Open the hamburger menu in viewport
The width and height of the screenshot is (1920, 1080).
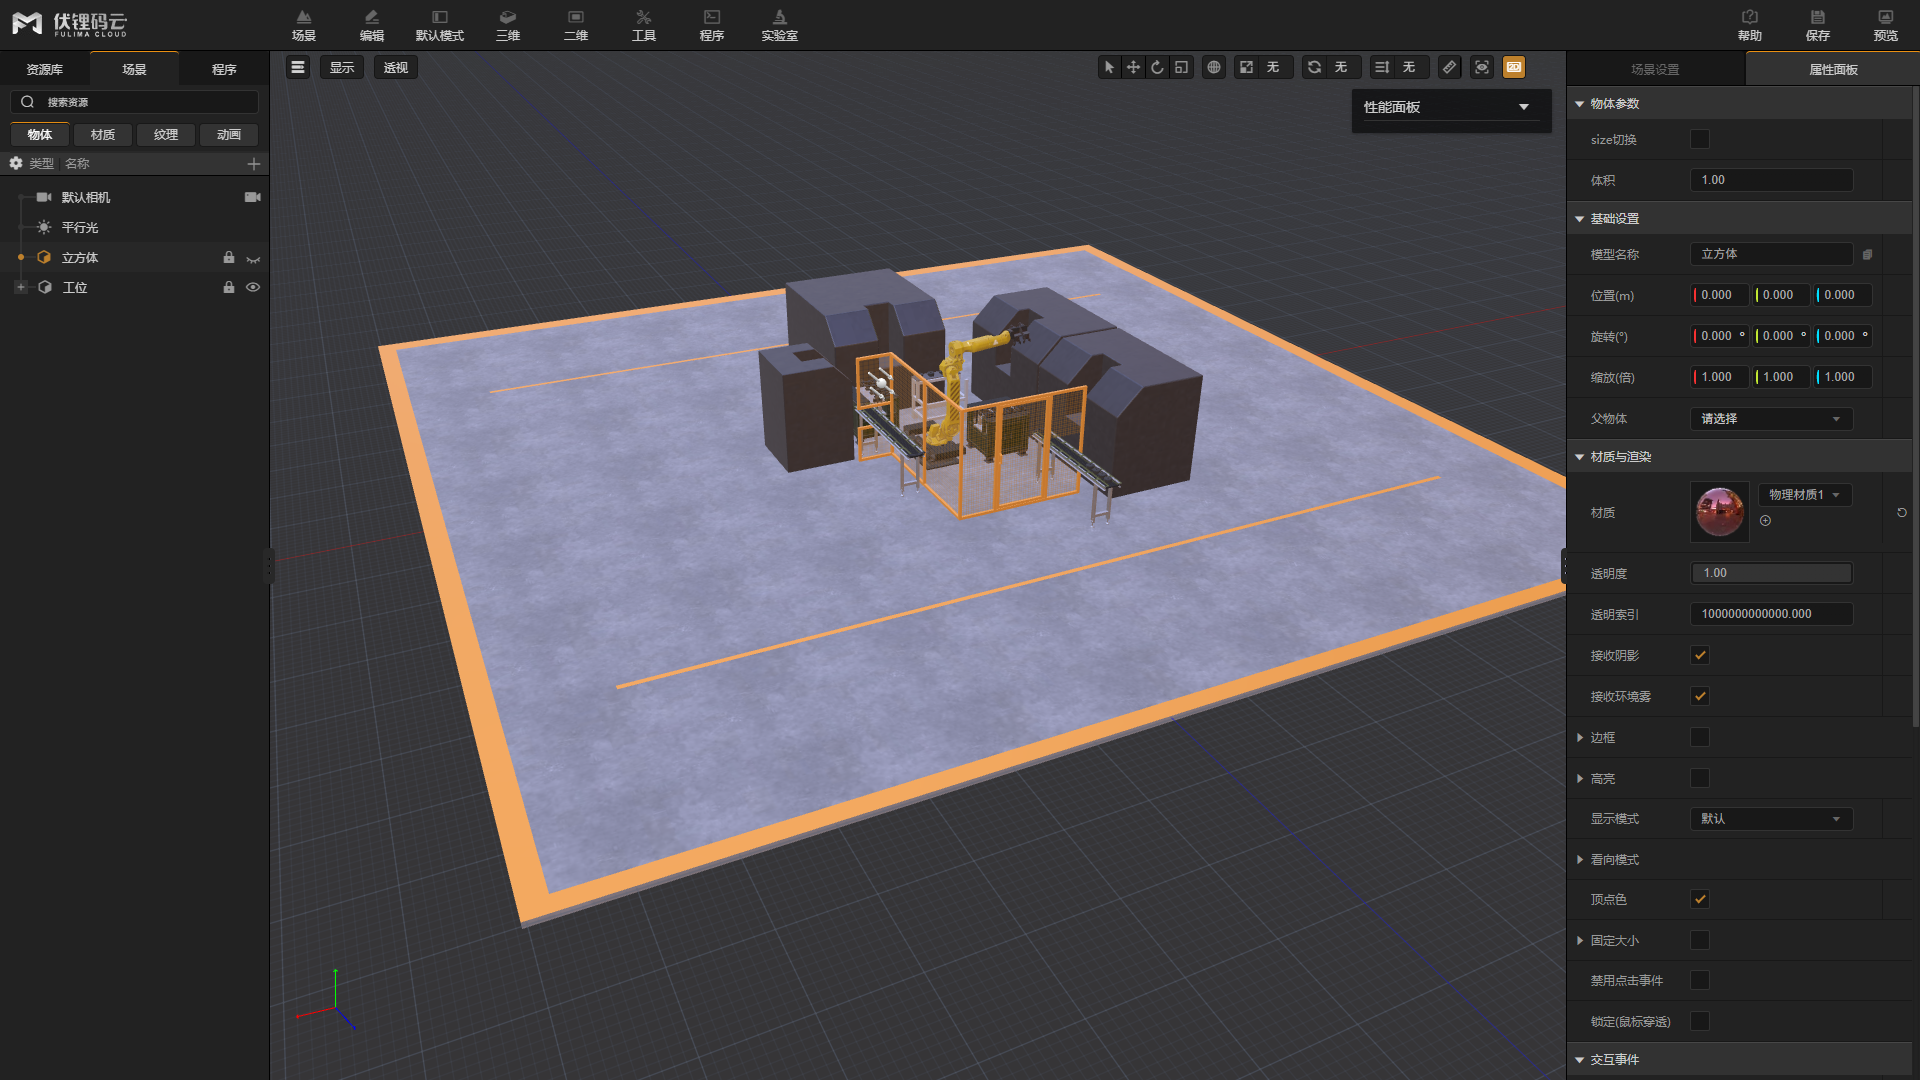(x=298, y=67)
